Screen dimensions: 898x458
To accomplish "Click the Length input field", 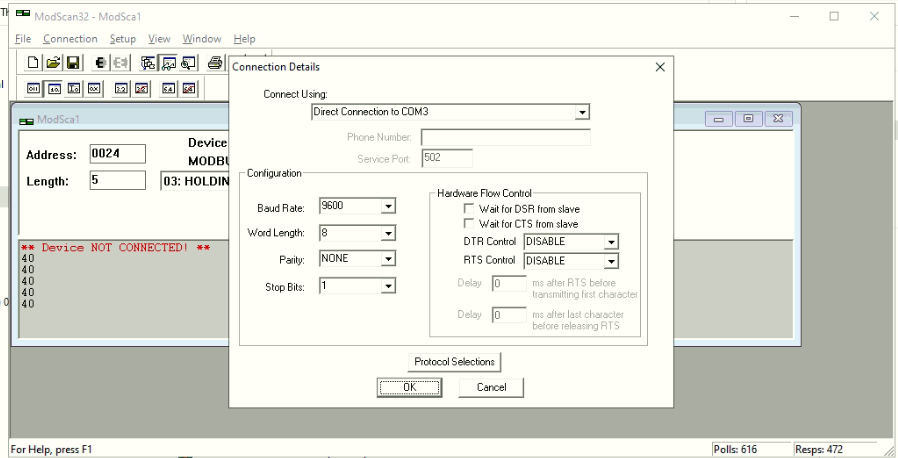I will pyautogui.click(x=118, y=180).
